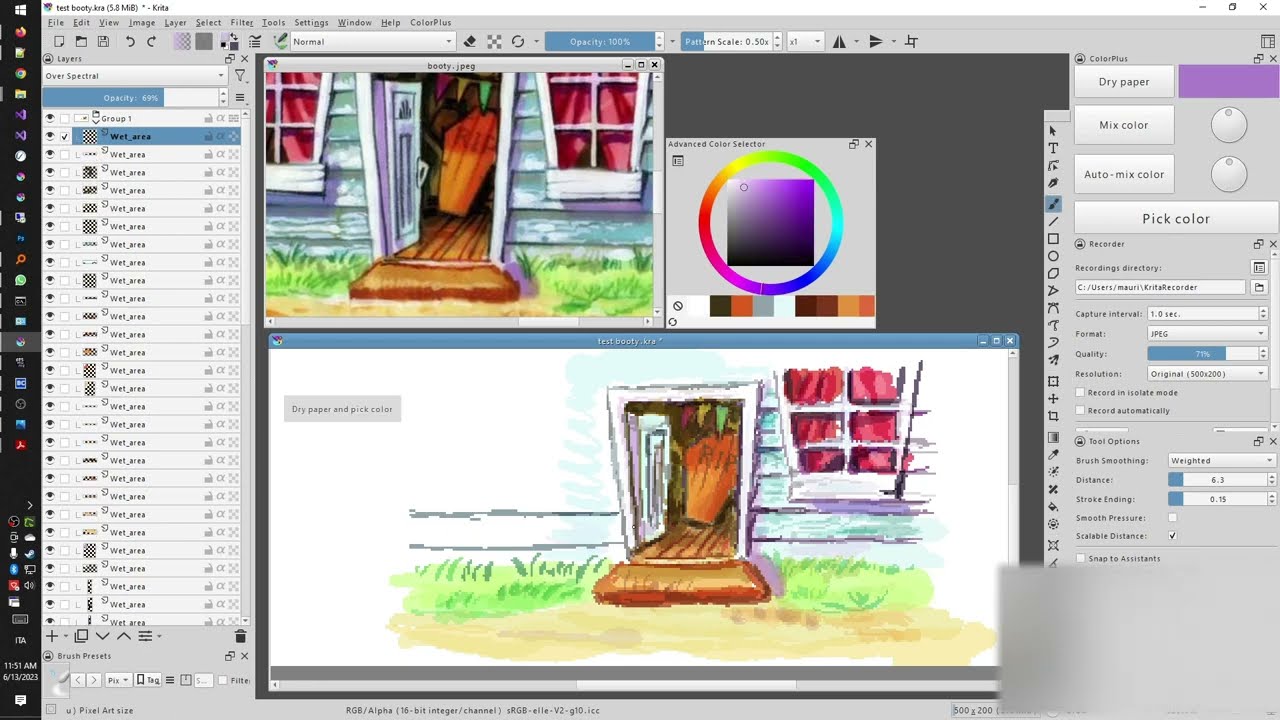Toggle eraser mode in the toolbar

pos(470,41)
